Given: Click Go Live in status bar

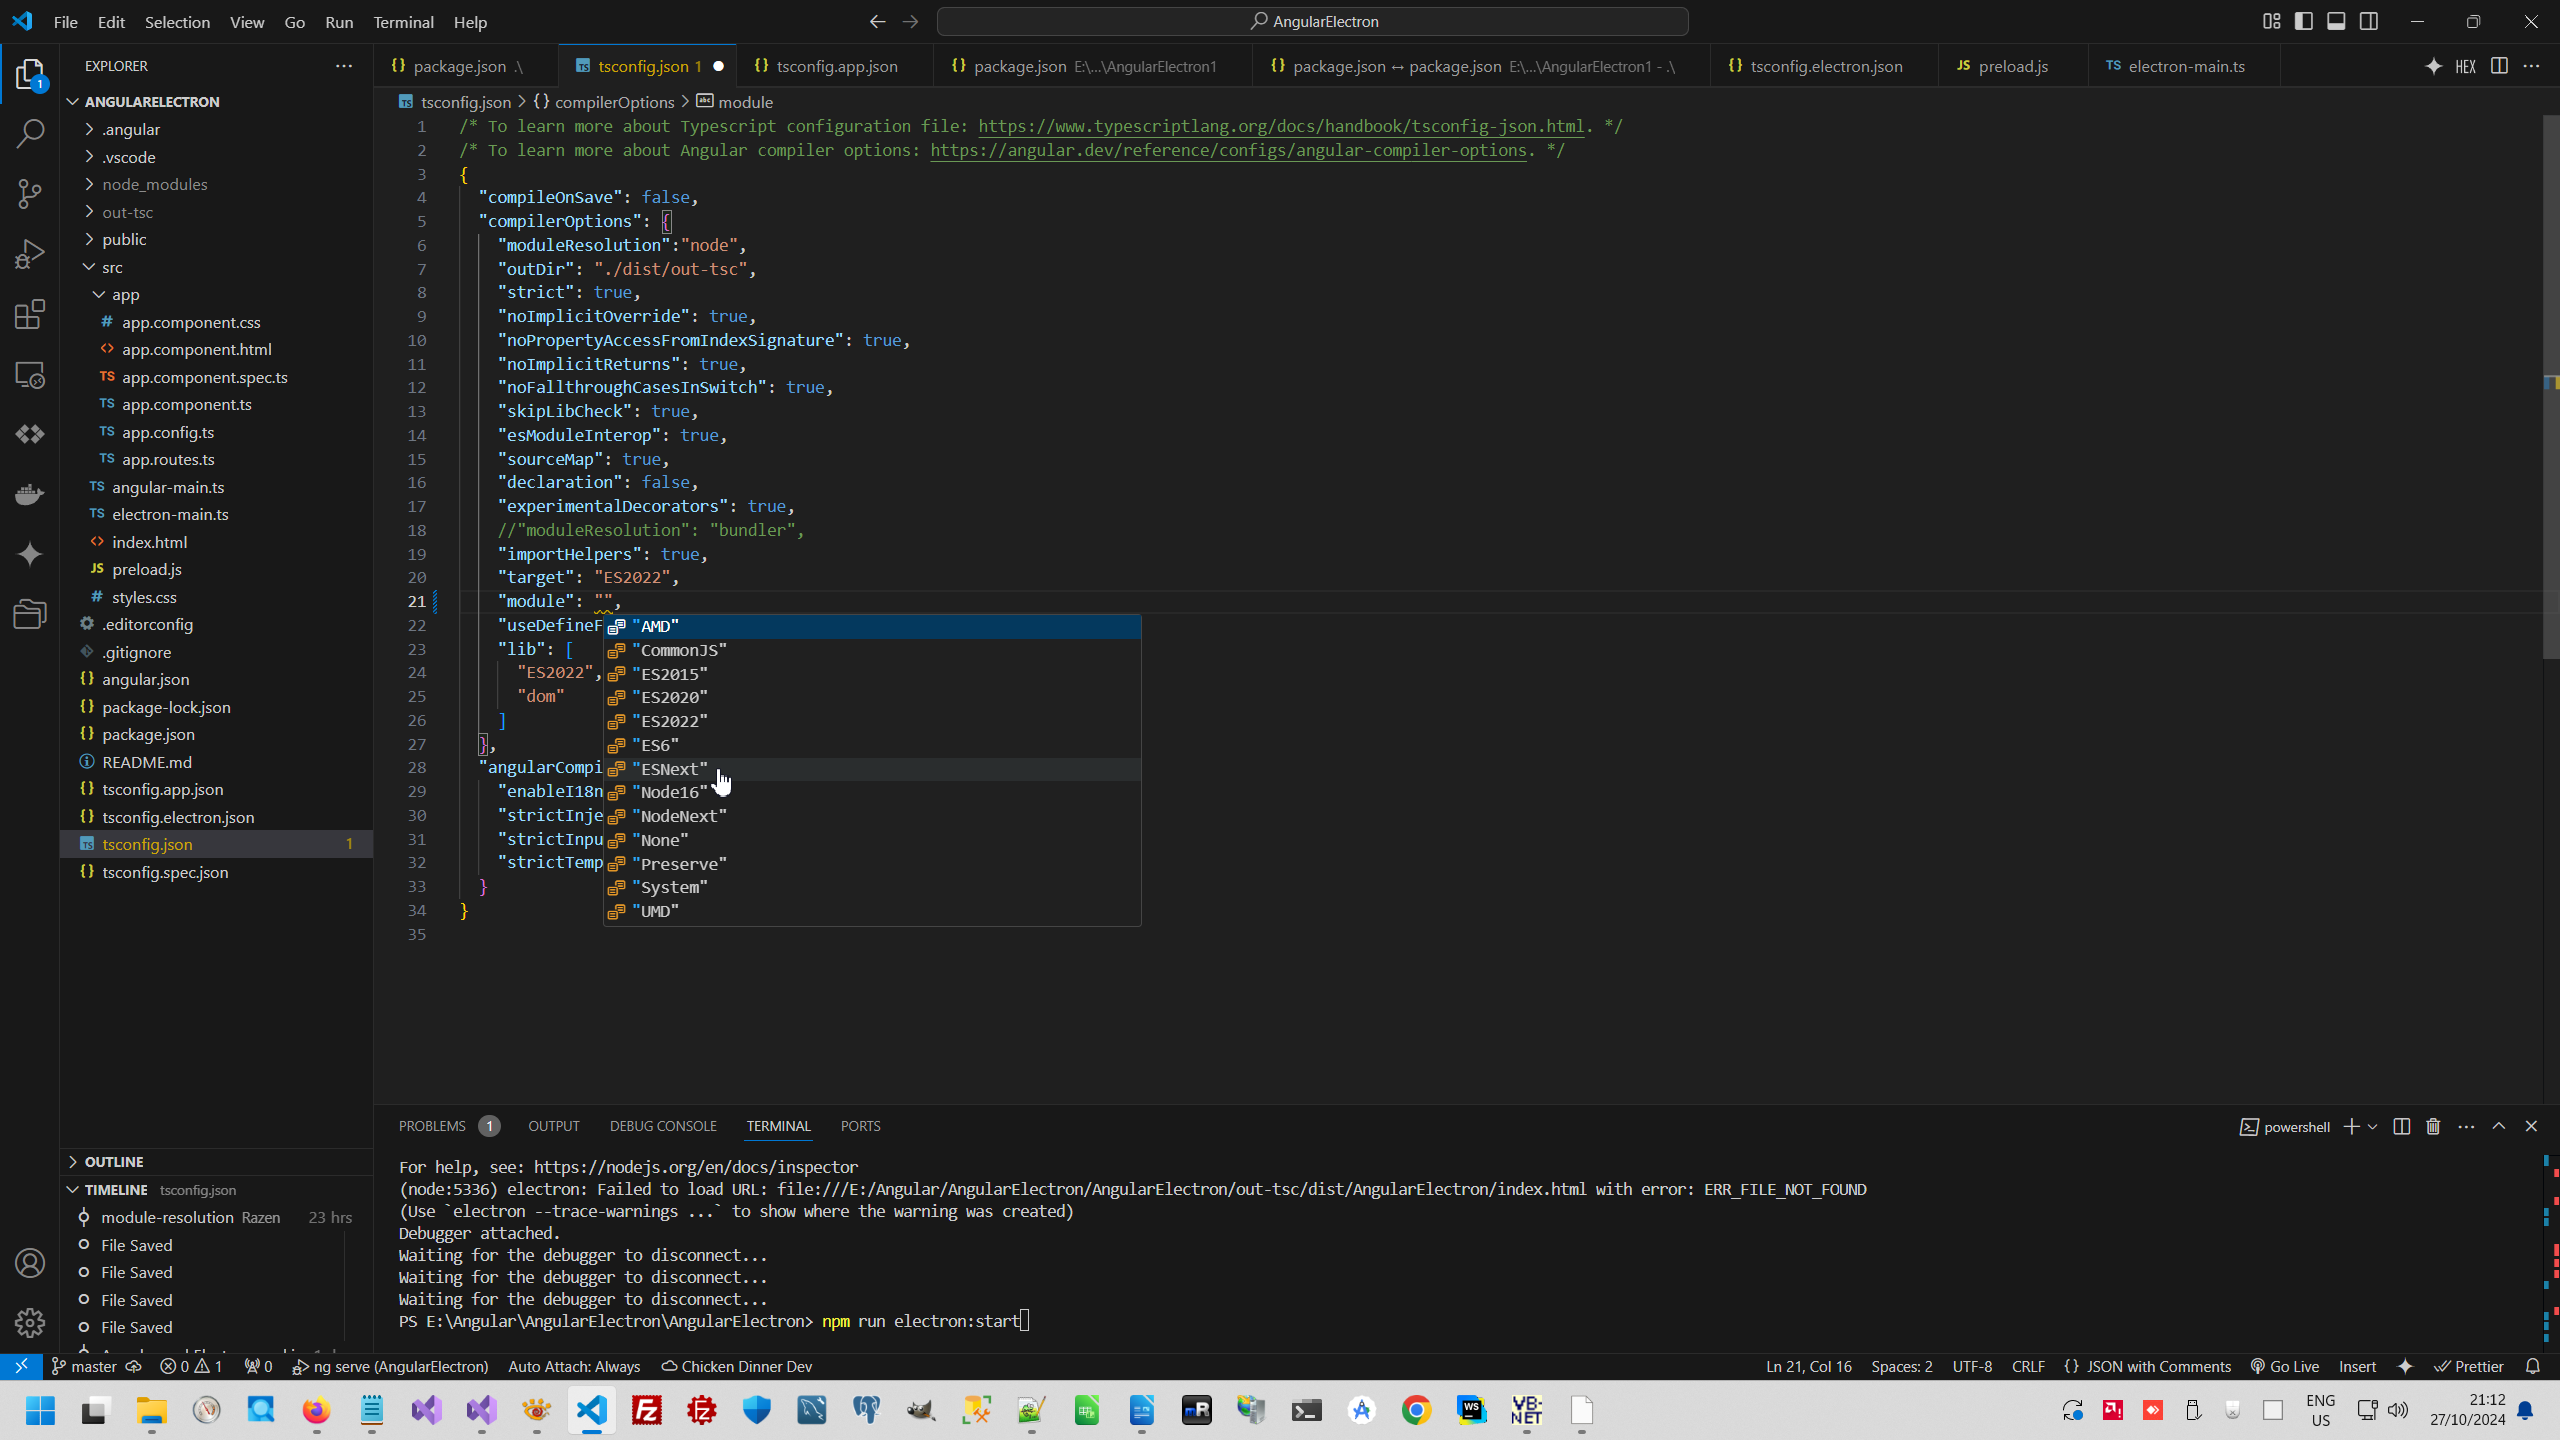Looking at the screenshot, I should click(2285, 1366).
